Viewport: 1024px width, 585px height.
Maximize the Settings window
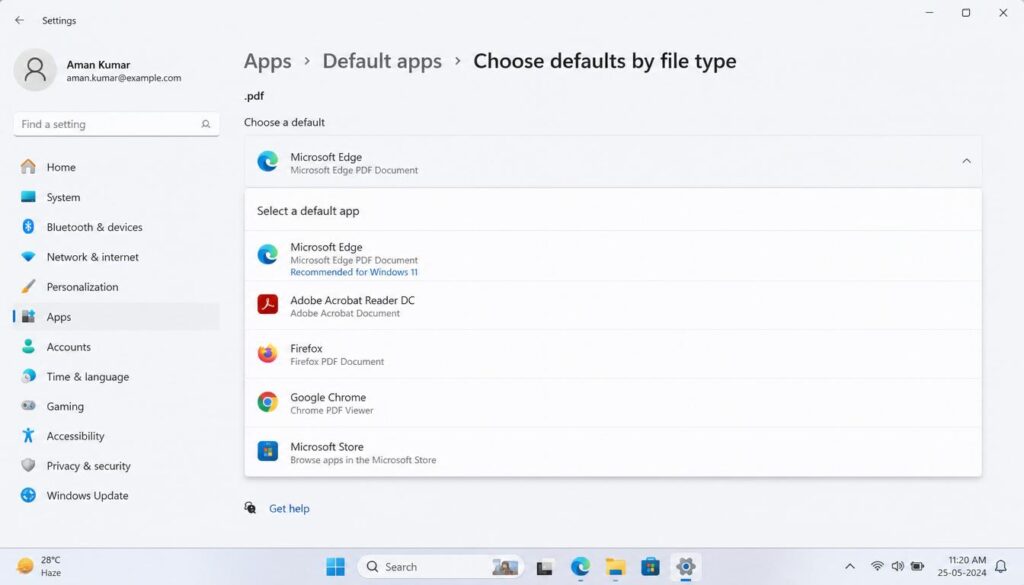pyautogui.click(x=966, y=12)
